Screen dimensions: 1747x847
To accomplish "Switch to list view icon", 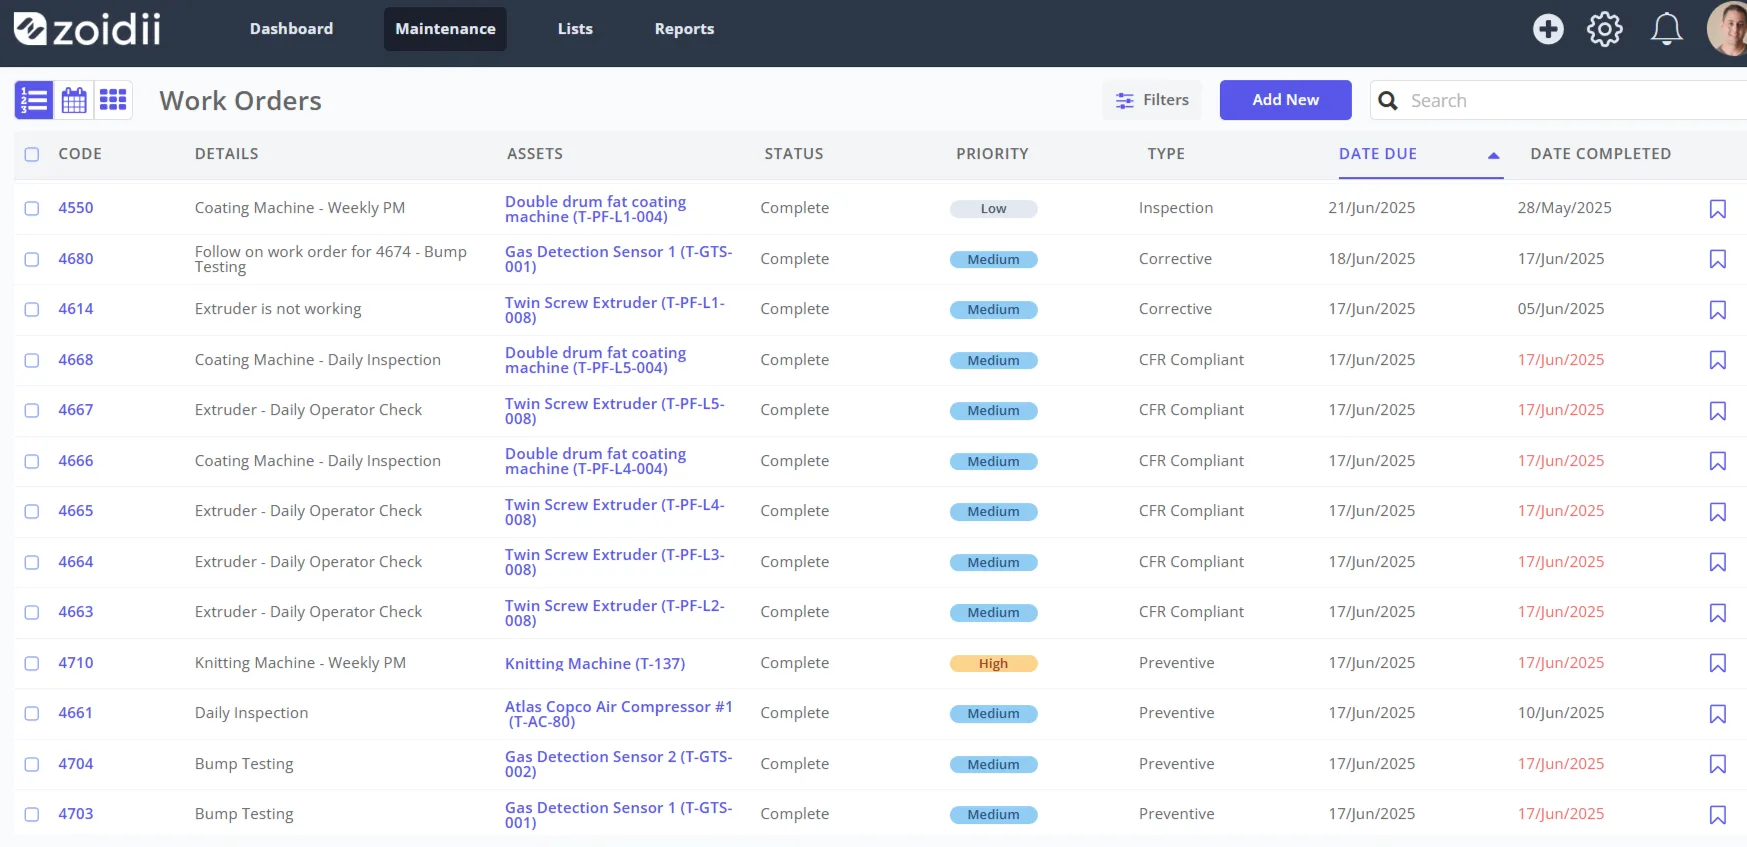I will tap(34, 100).
